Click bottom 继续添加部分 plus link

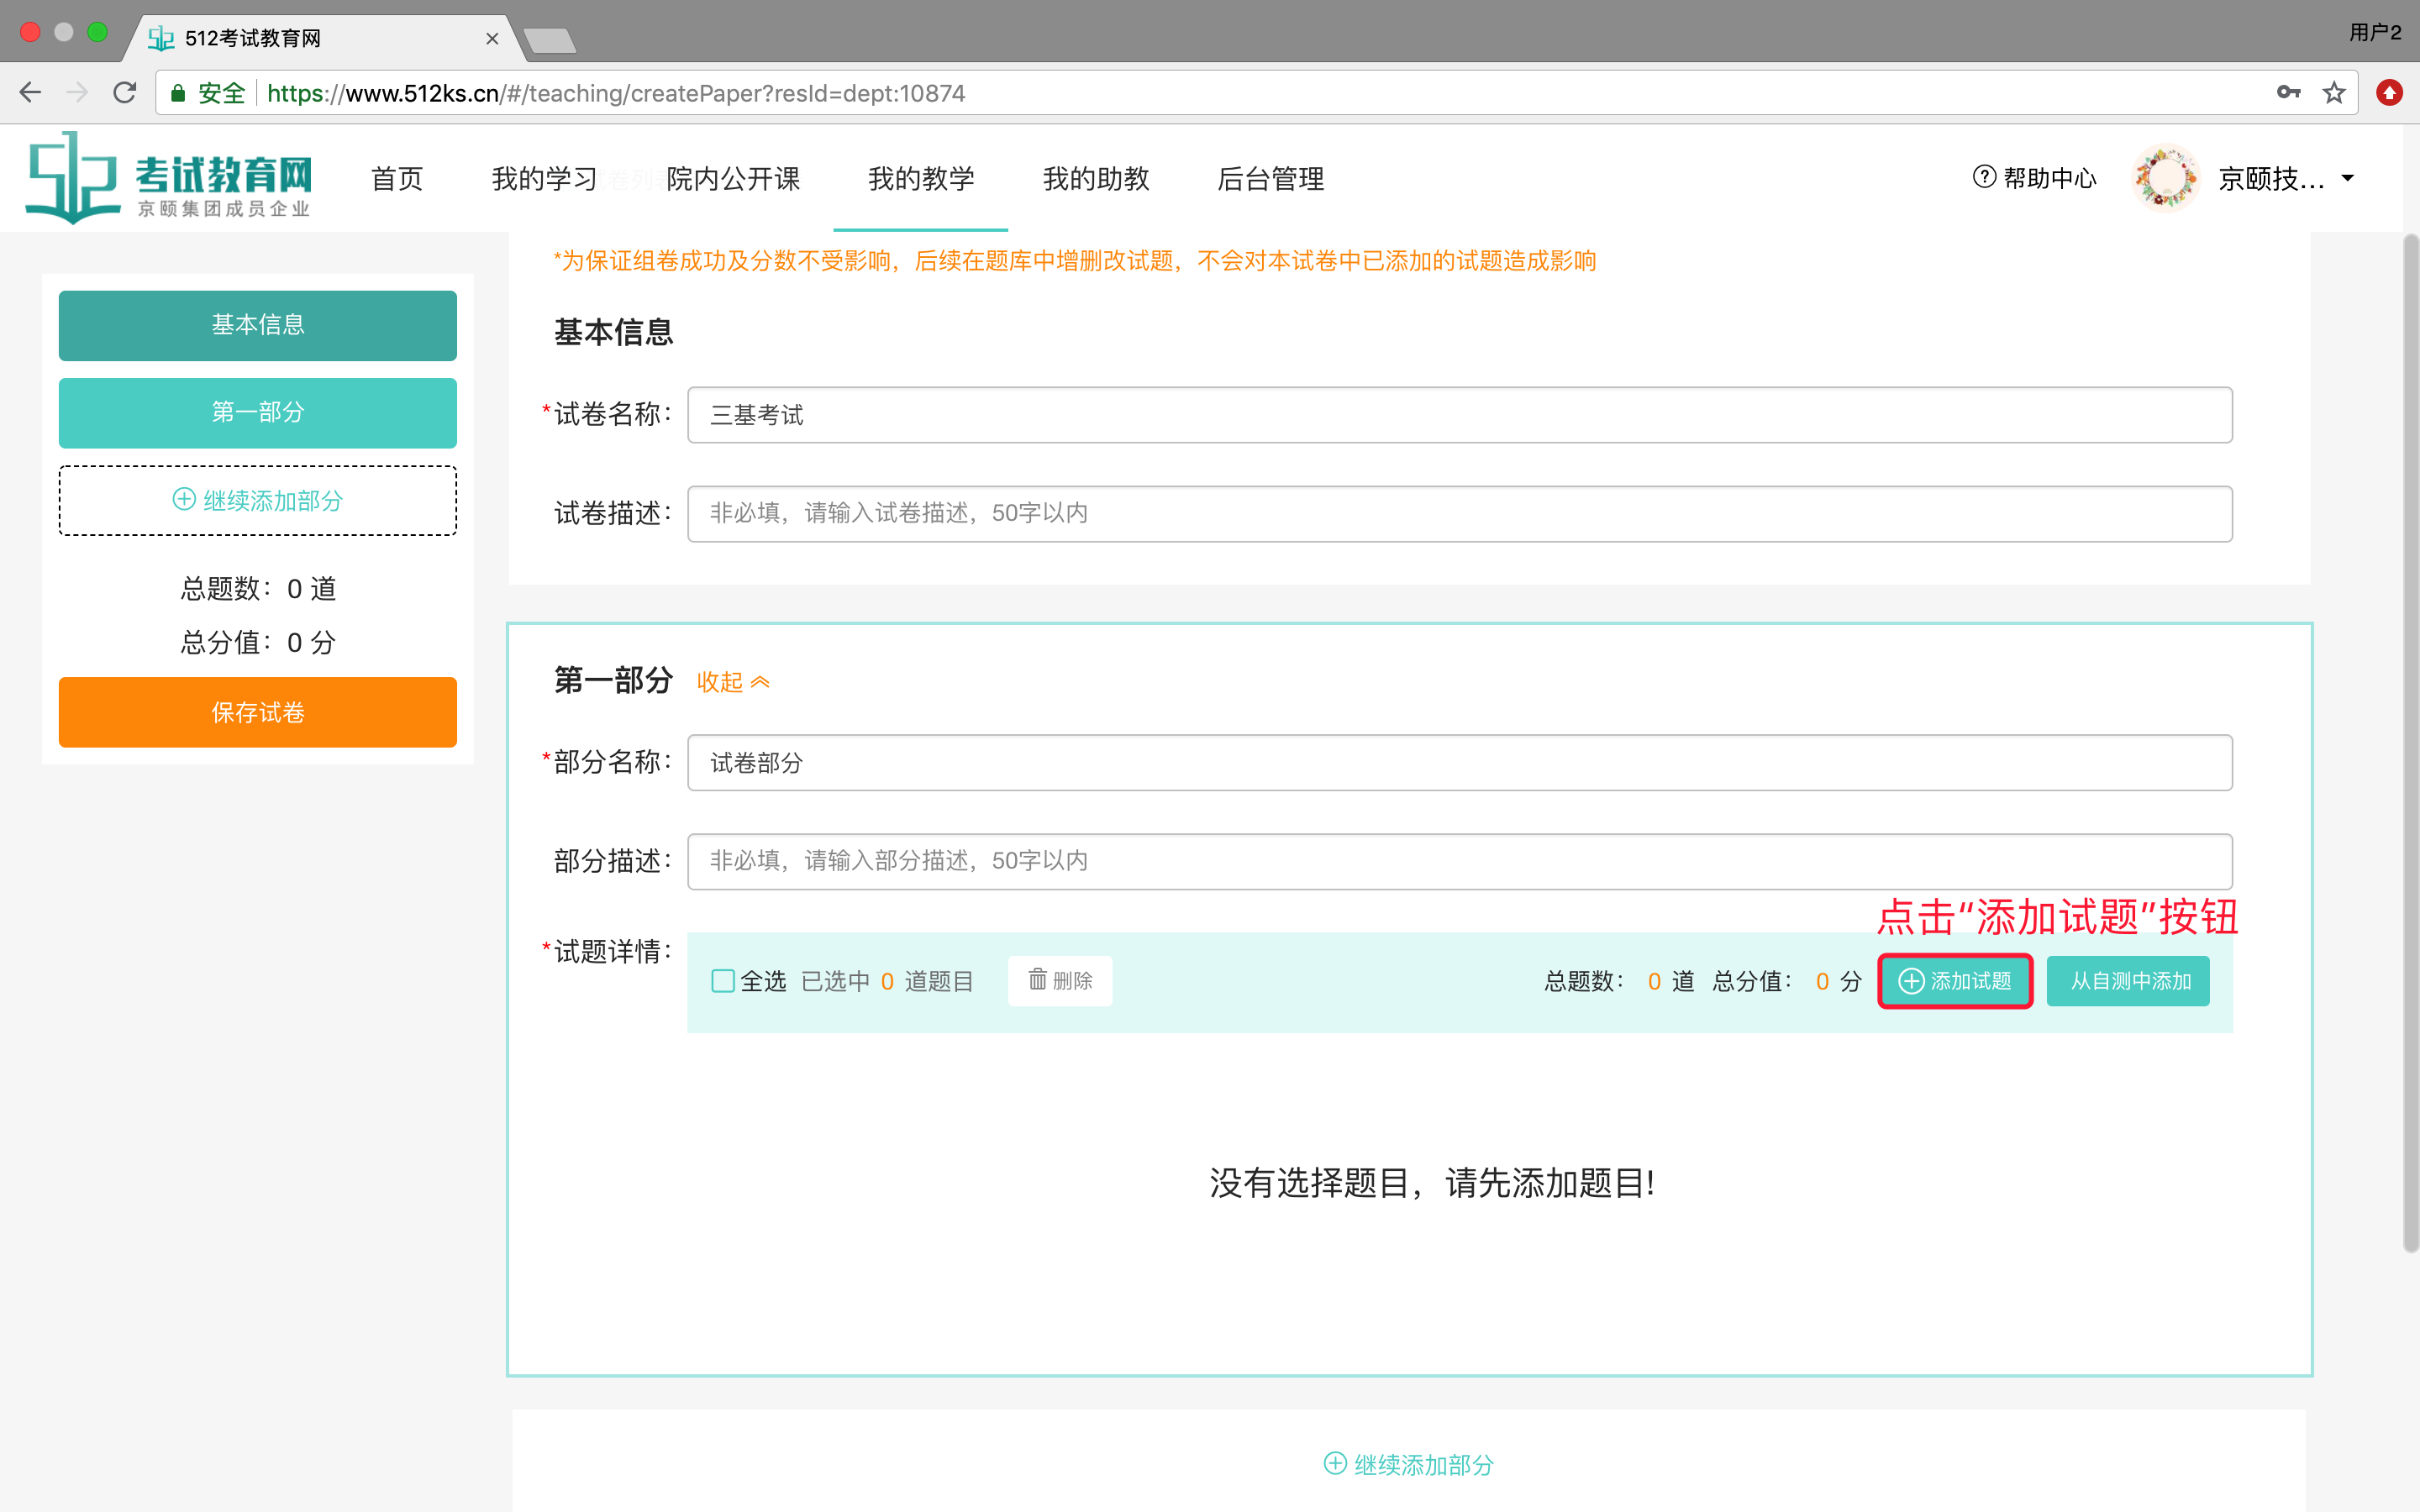pyautogui.click(x=1408, y=1464)
